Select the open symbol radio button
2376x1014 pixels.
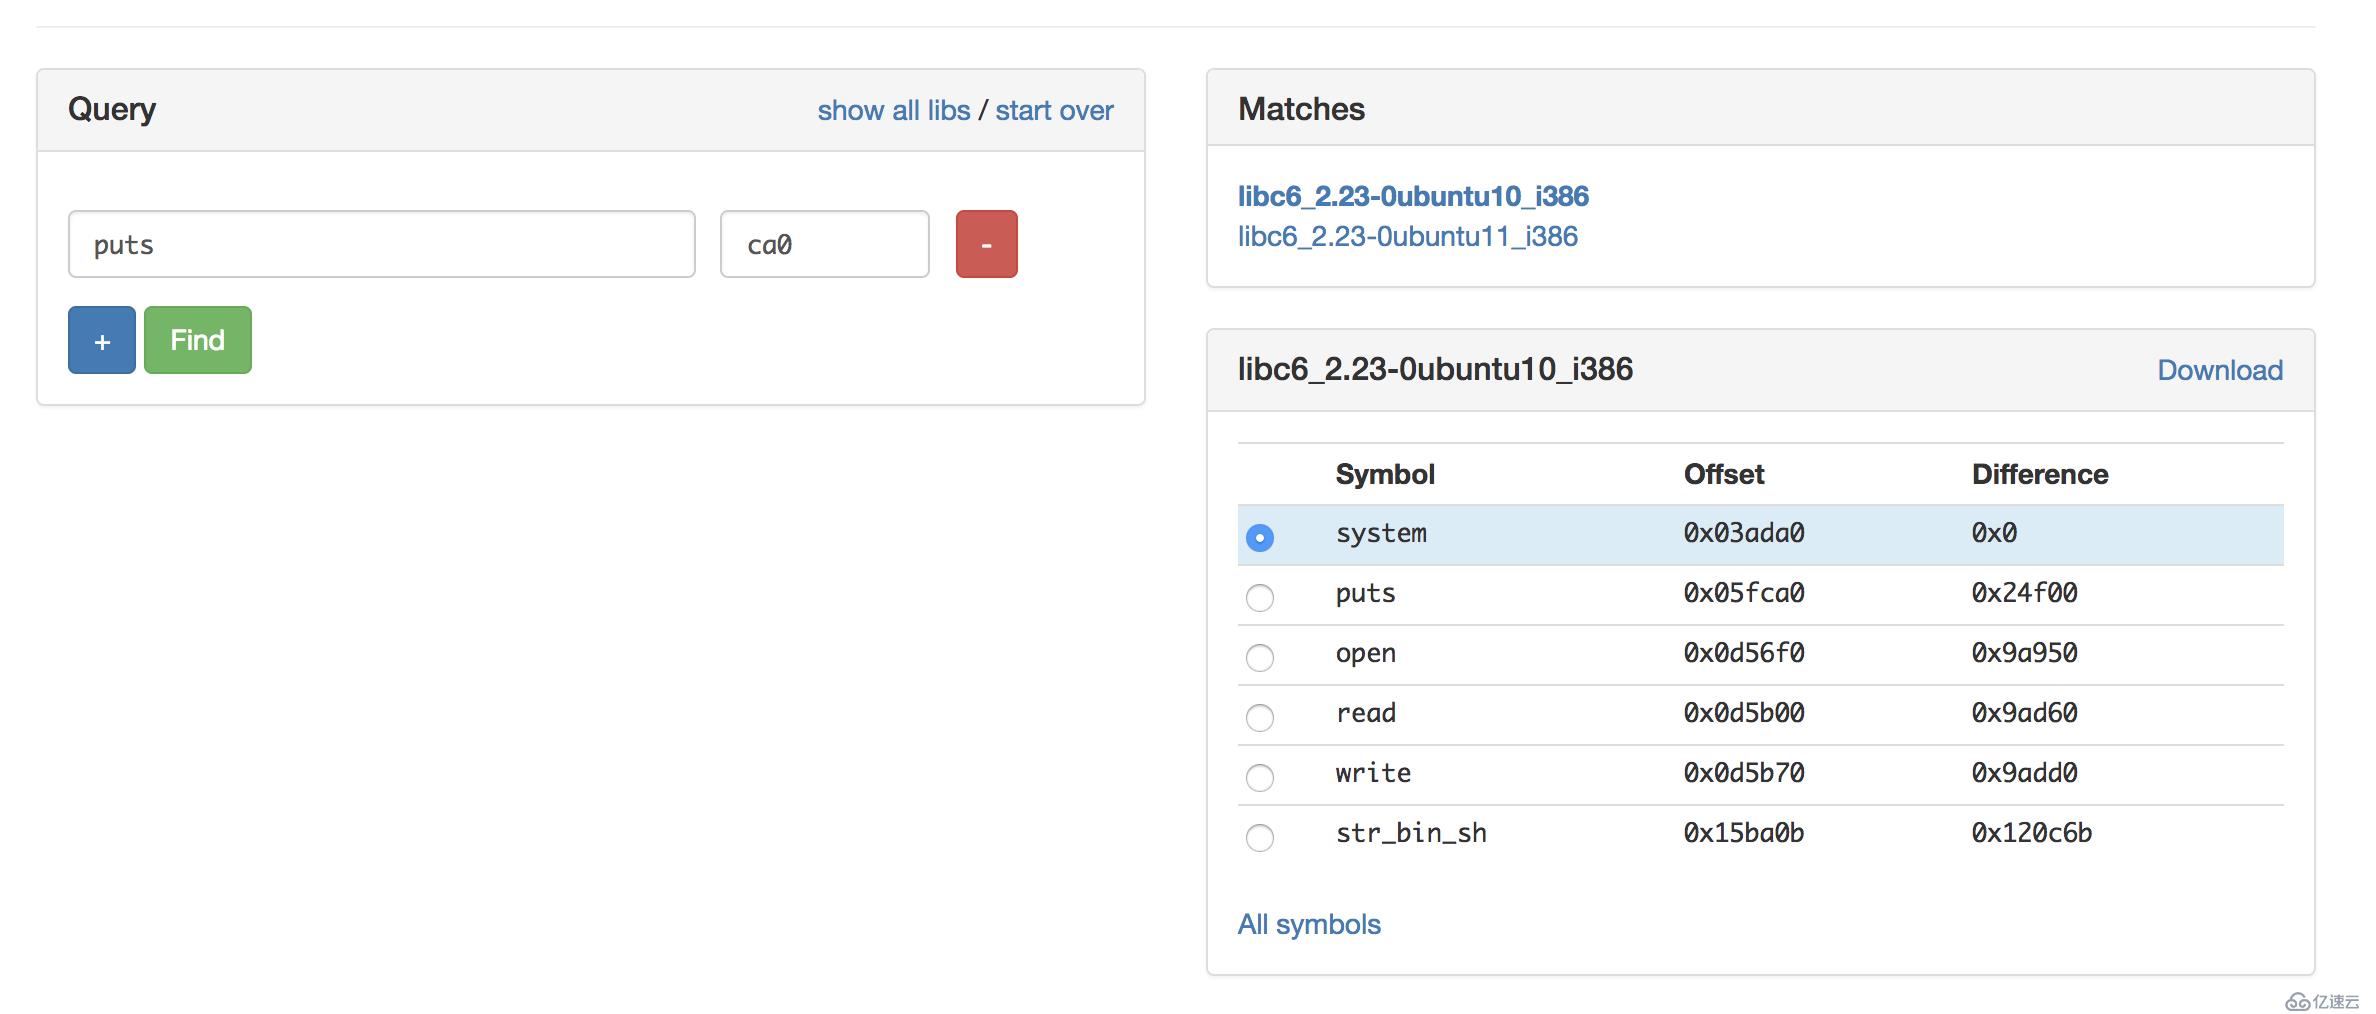[x=1260, y=657]
